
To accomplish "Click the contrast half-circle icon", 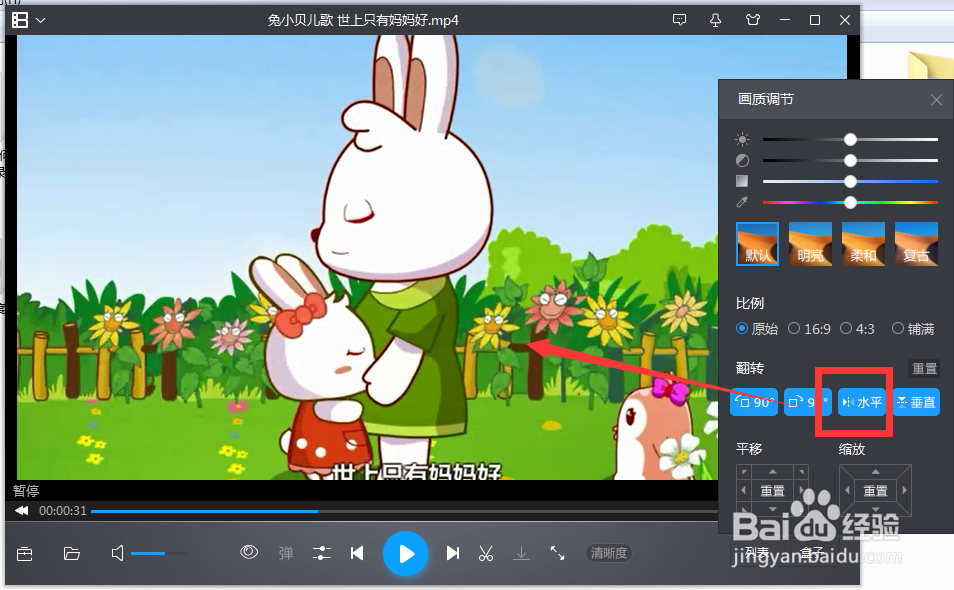I will click(742, 161).
